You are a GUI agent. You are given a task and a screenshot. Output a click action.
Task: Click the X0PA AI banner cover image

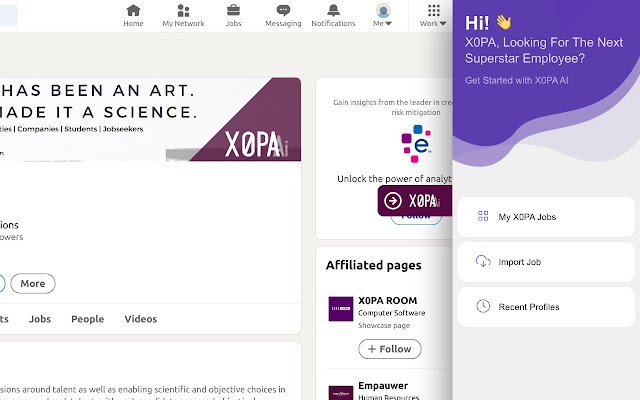click(x=150, y=119)
